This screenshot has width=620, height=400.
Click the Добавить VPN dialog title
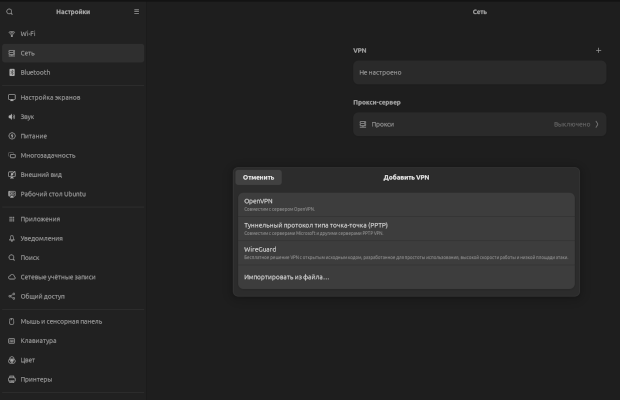(406, 177)
